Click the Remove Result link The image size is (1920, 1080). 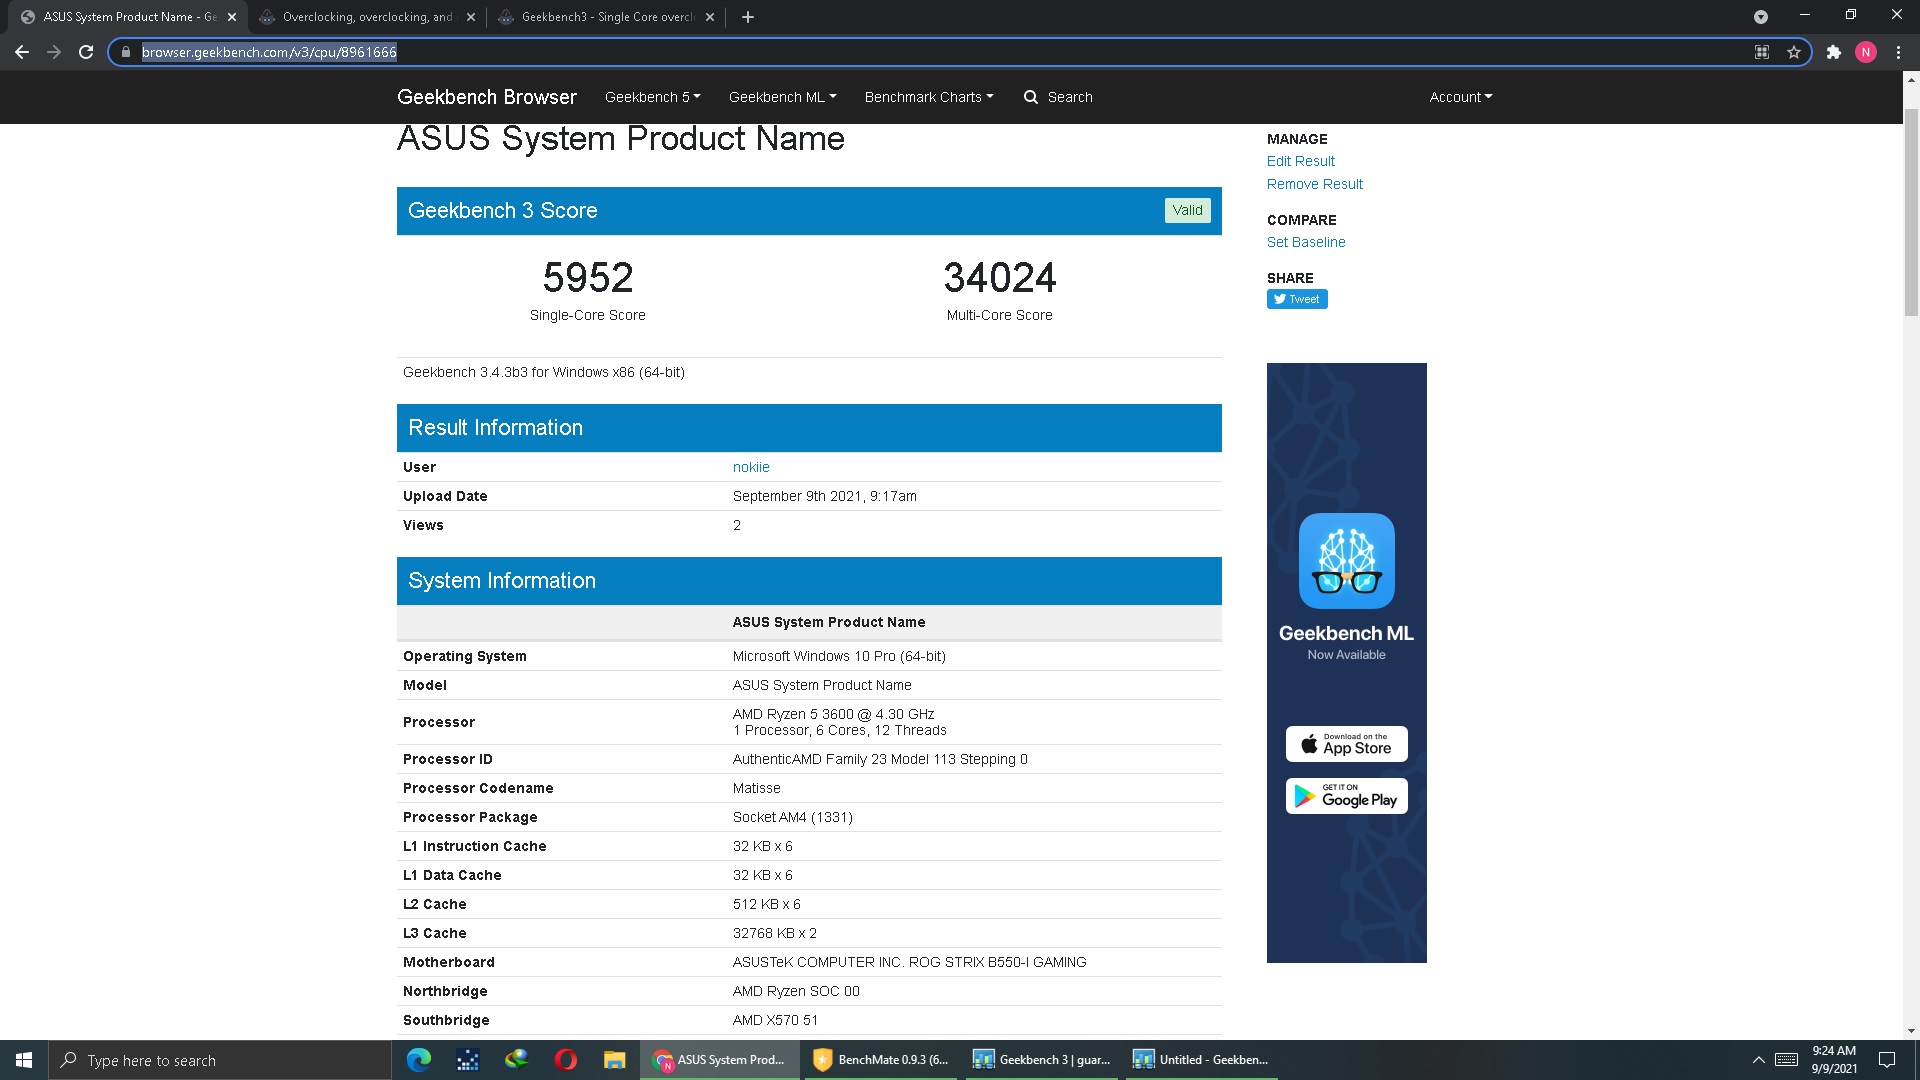click(1314, 184)
